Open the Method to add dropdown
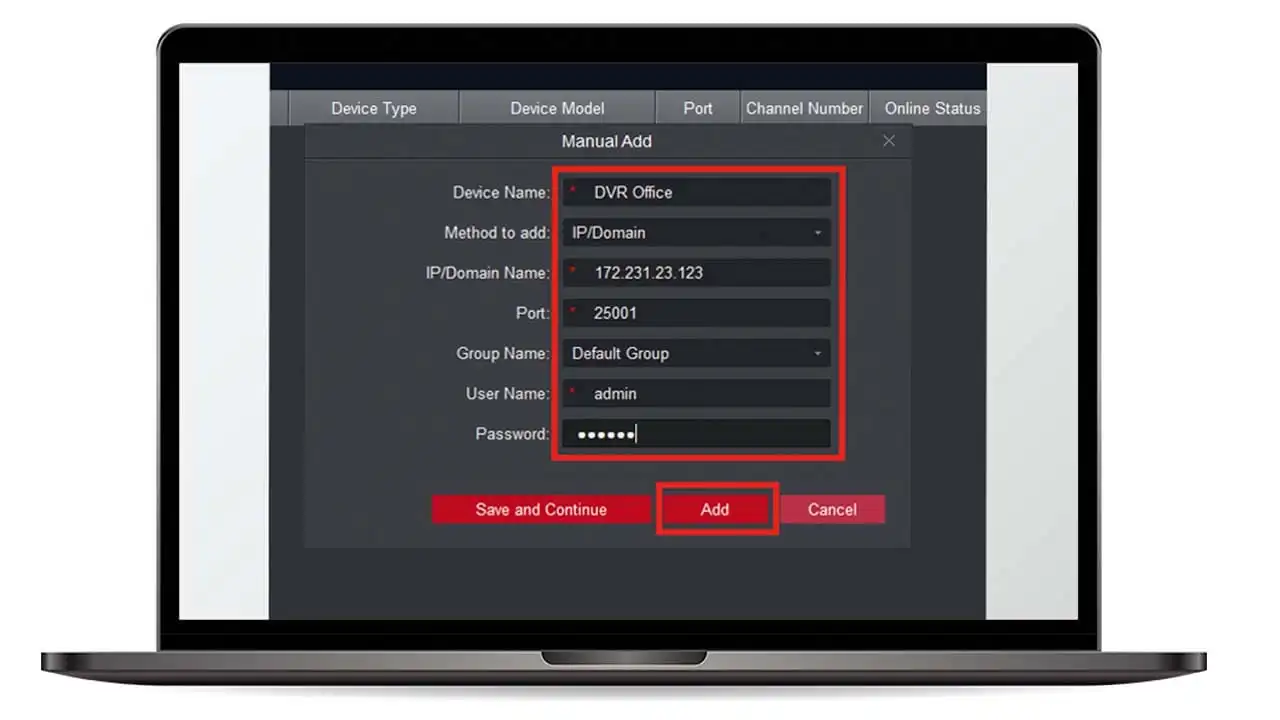1280x720 pixels. pyautogui.click(x=696, y=233)
